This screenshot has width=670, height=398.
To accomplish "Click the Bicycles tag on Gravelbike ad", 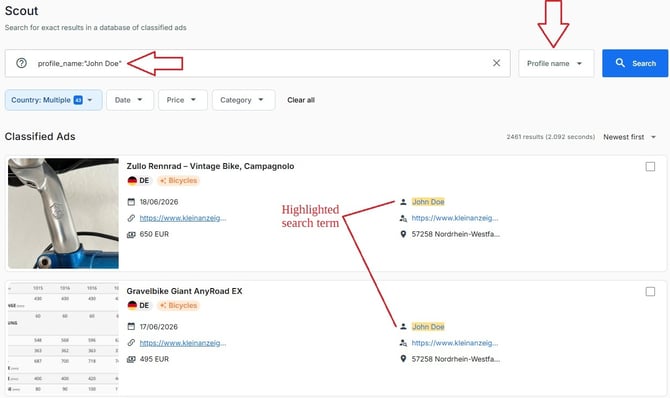I will [x=179, y=305].
